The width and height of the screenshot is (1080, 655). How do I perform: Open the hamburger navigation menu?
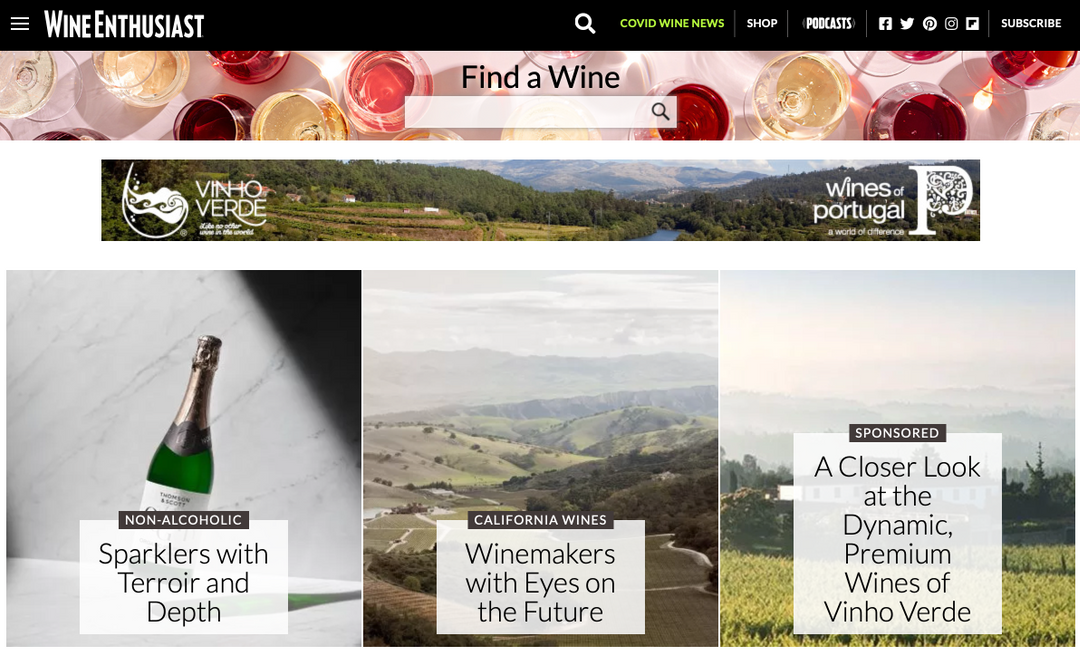click(20, 24)
